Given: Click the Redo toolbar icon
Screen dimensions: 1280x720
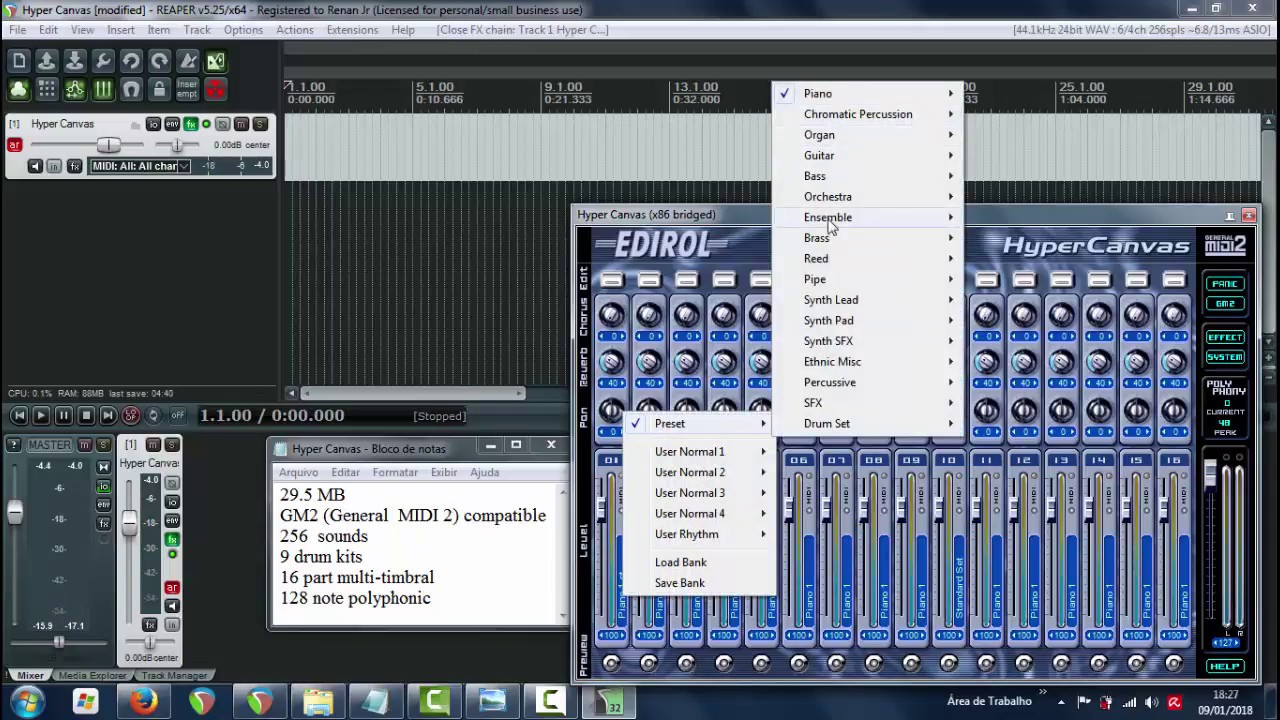Looking at the screenshot, I should [x=159, y=61].
